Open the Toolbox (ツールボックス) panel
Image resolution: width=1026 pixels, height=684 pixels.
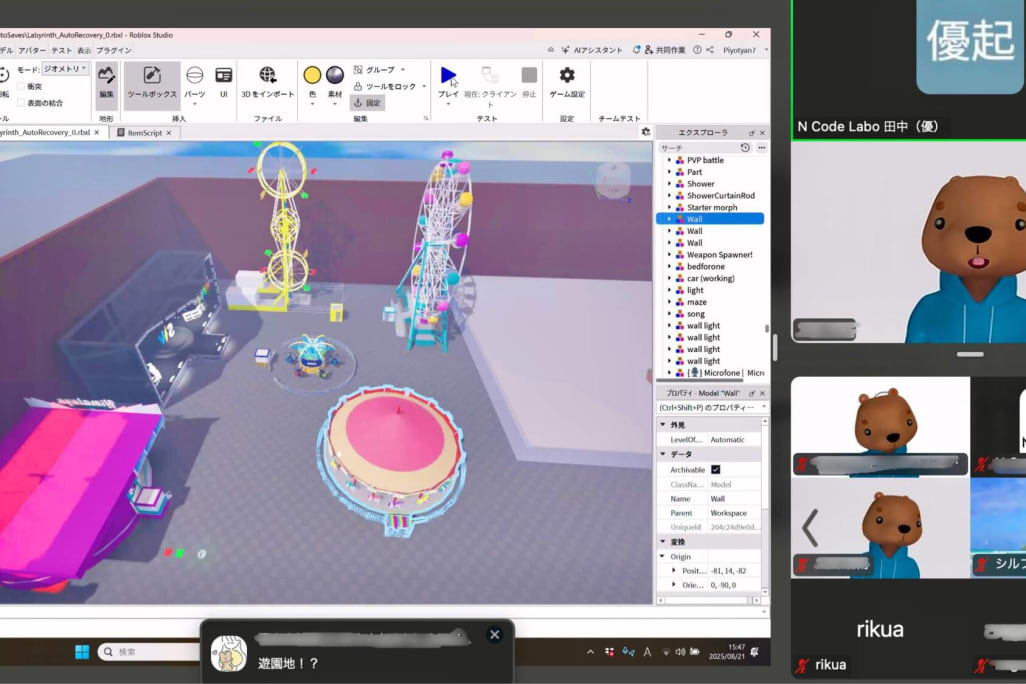click(152, 82)
